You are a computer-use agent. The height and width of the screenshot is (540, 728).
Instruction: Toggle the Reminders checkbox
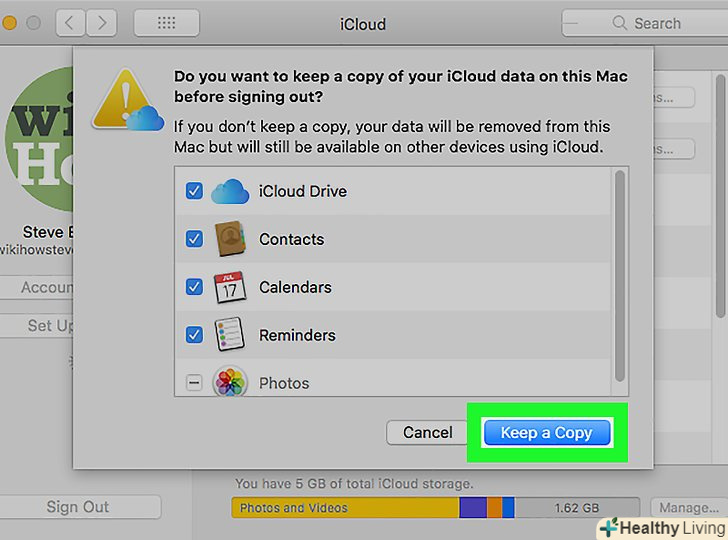pyautogui.click(x=194, y=335)
